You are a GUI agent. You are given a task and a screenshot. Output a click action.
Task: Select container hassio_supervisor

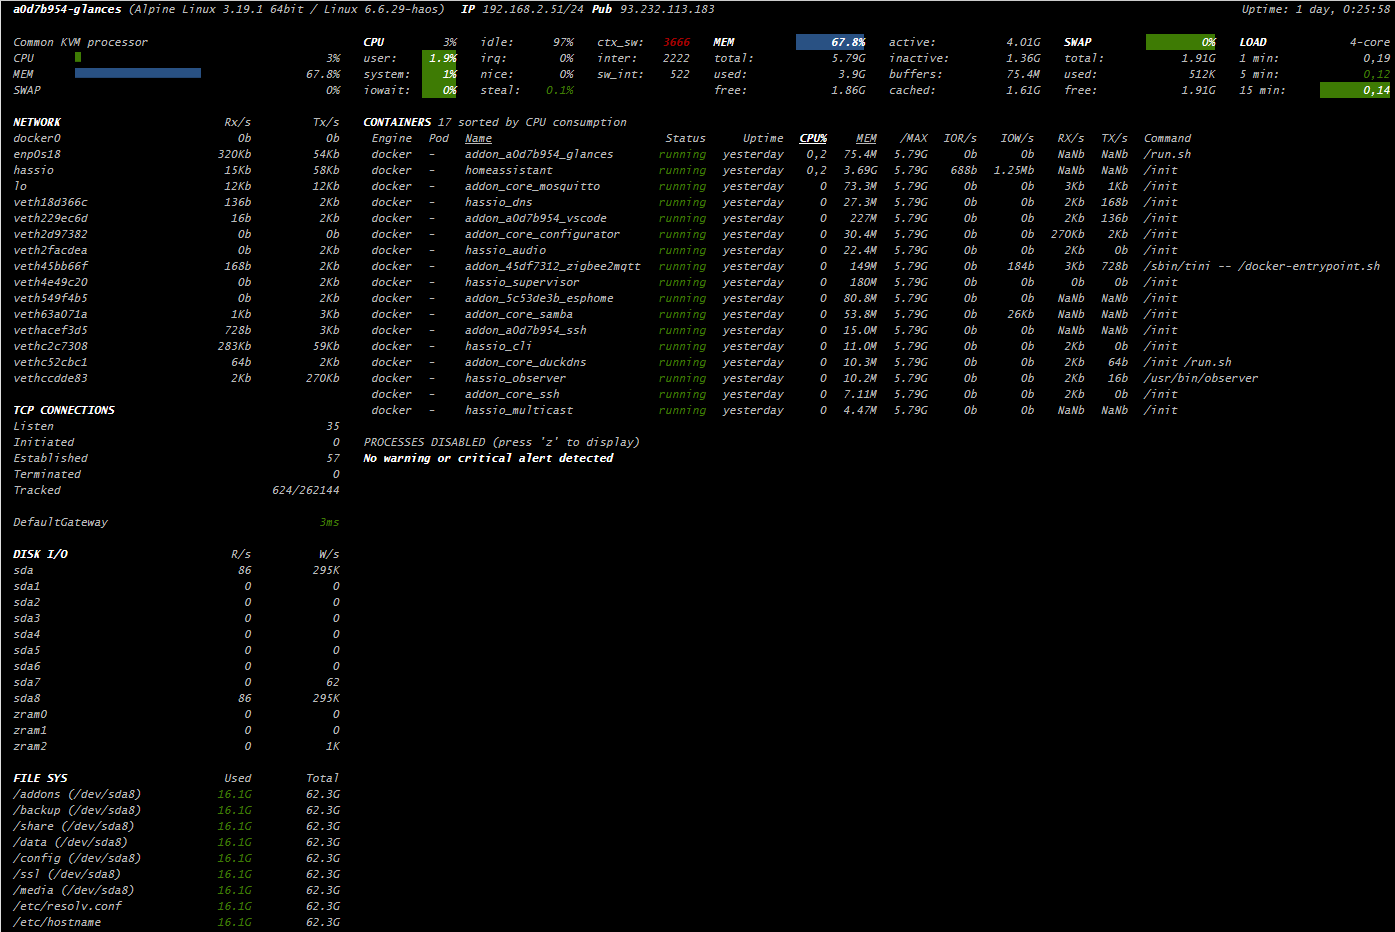click(522, 282)
